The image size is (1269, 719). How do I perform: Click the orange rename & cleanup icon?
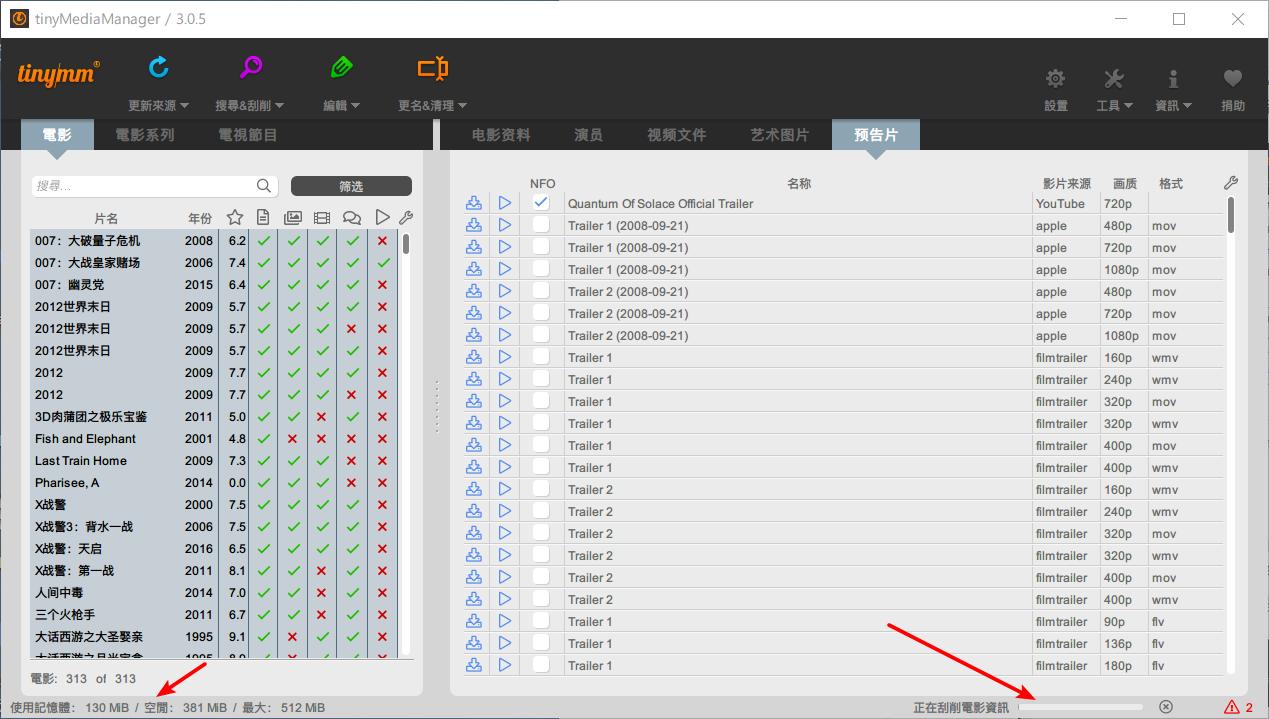tap(433, 68)
